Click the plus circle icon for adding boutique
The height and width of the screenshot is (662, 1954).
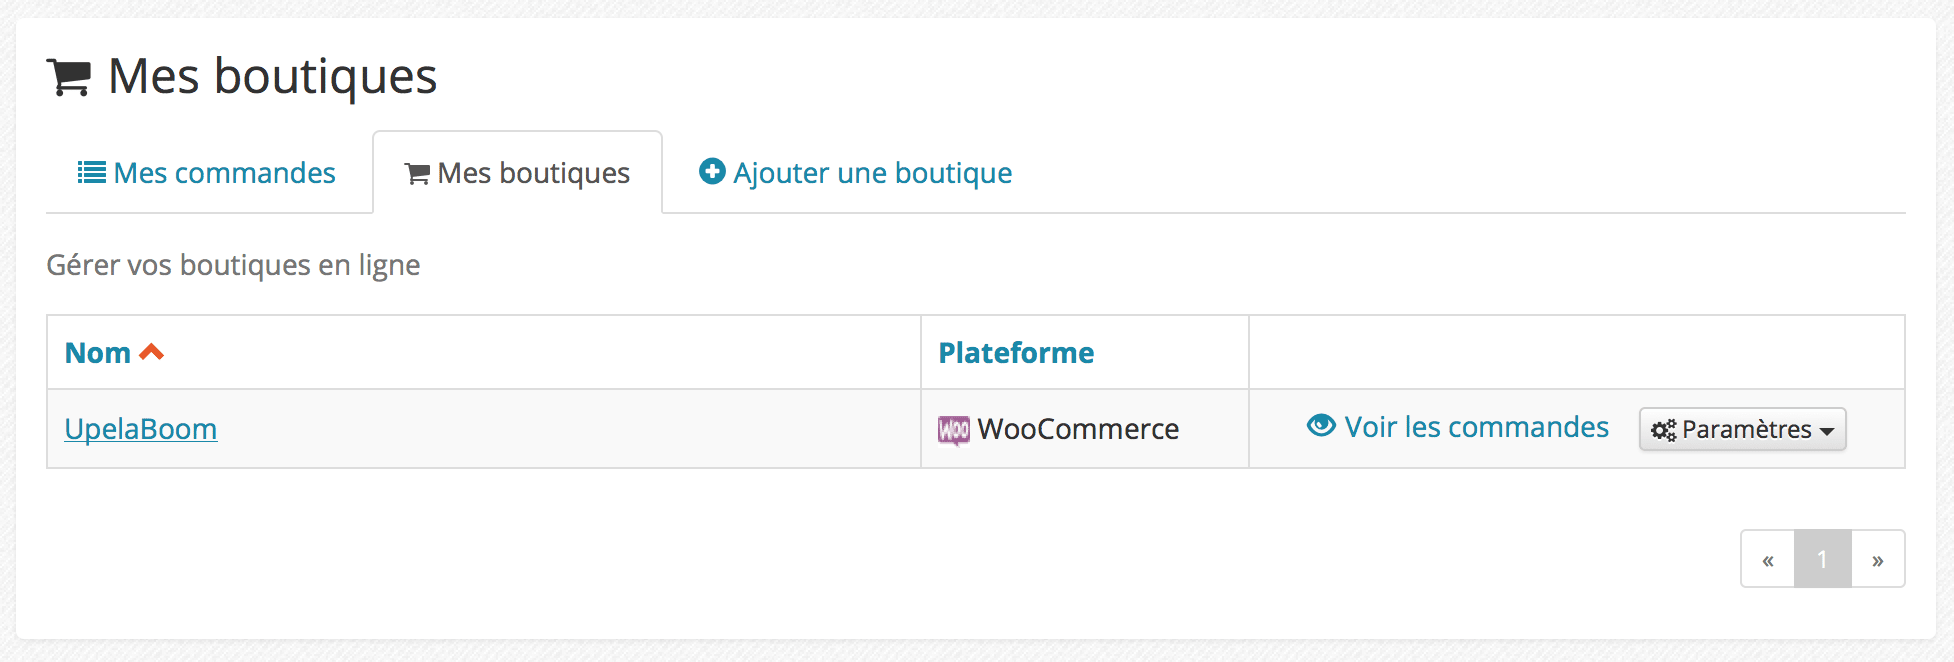click(x=712, y=171)
